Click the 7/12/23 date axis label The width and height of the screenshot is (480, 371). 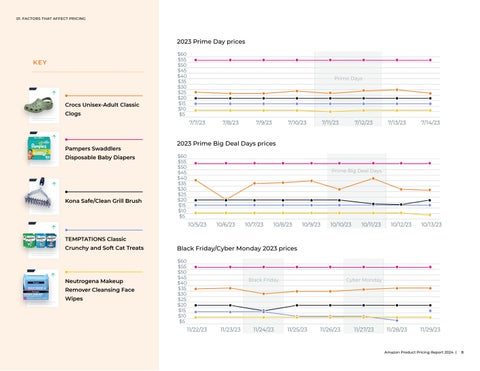pyautogui.click(x=364, y=123)
